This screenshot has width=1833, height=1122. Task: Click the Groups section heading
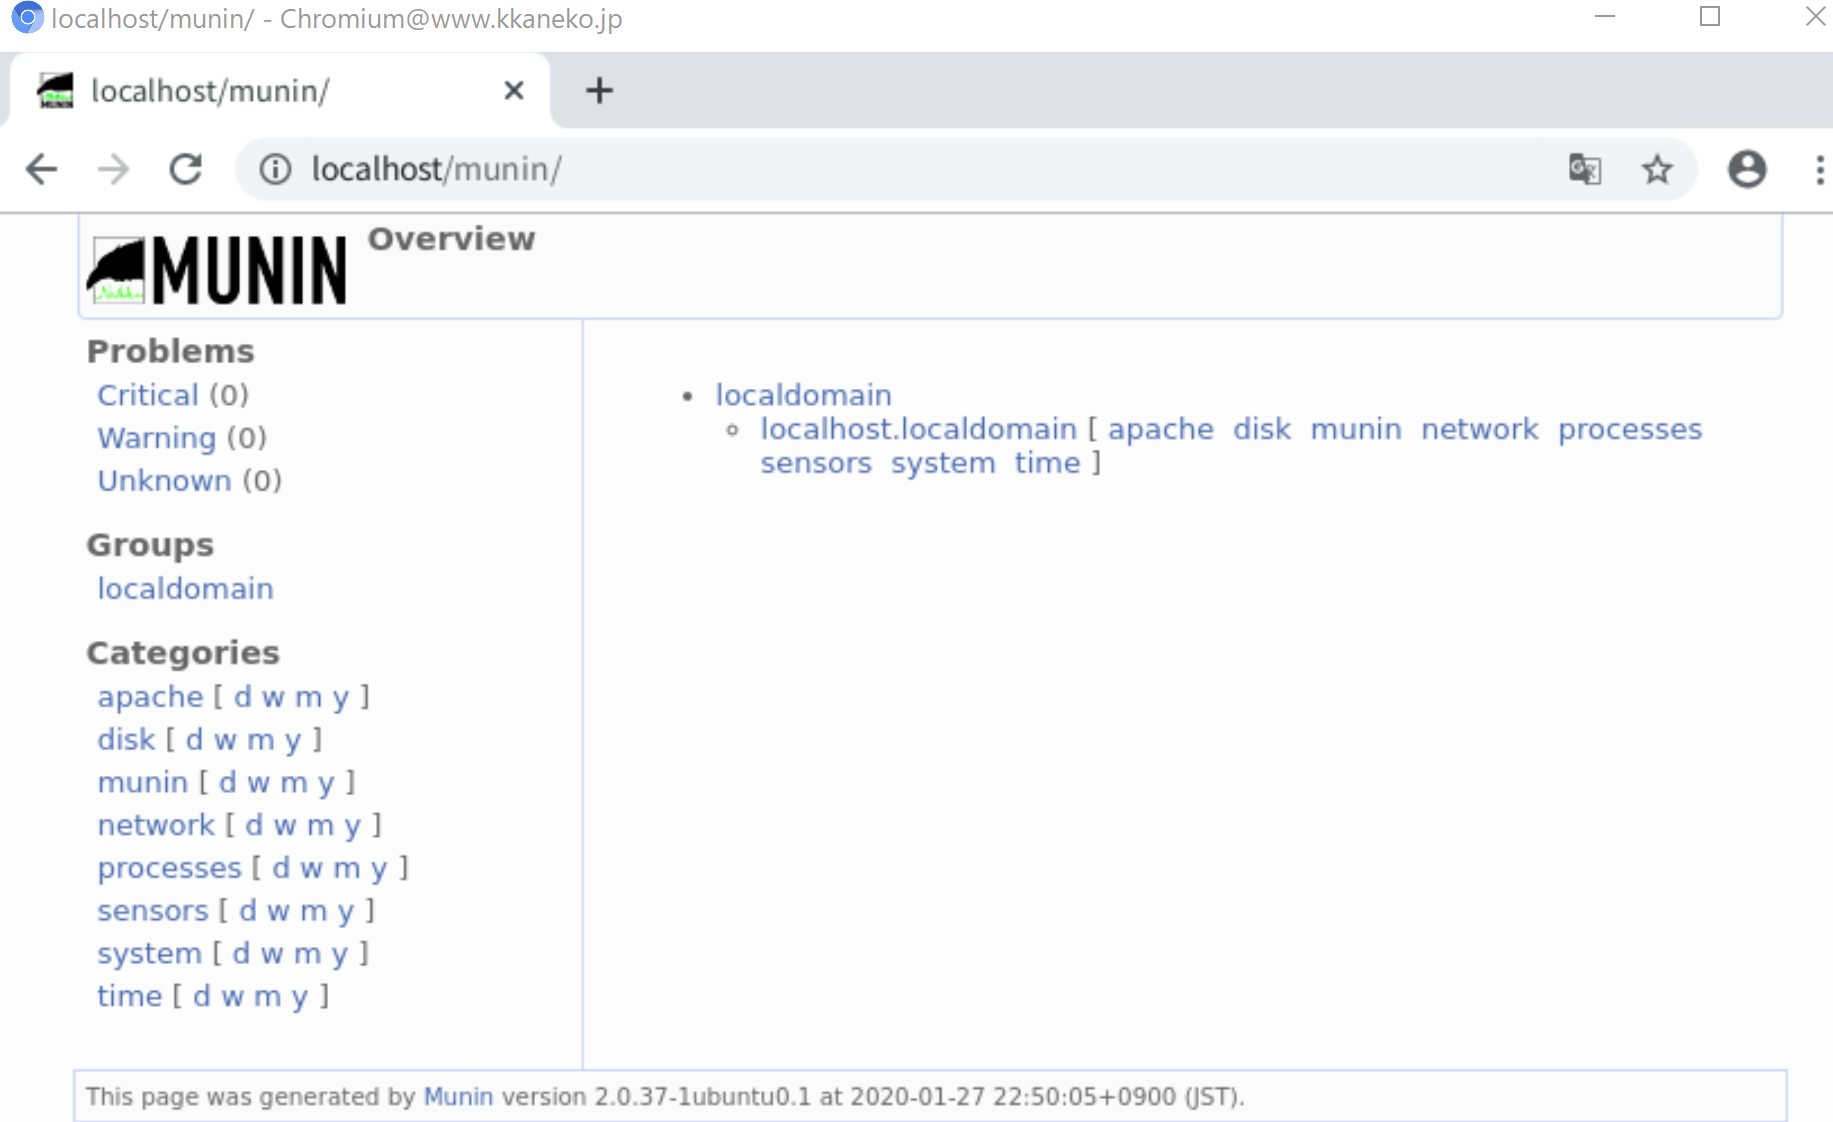pyautogui.click(x=150, y=545)
